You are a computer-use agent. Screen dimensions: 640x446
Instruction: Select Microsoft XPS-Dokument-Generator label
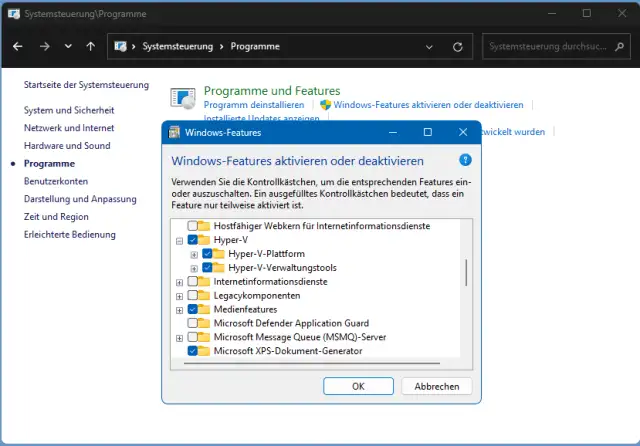click(288, 351)
